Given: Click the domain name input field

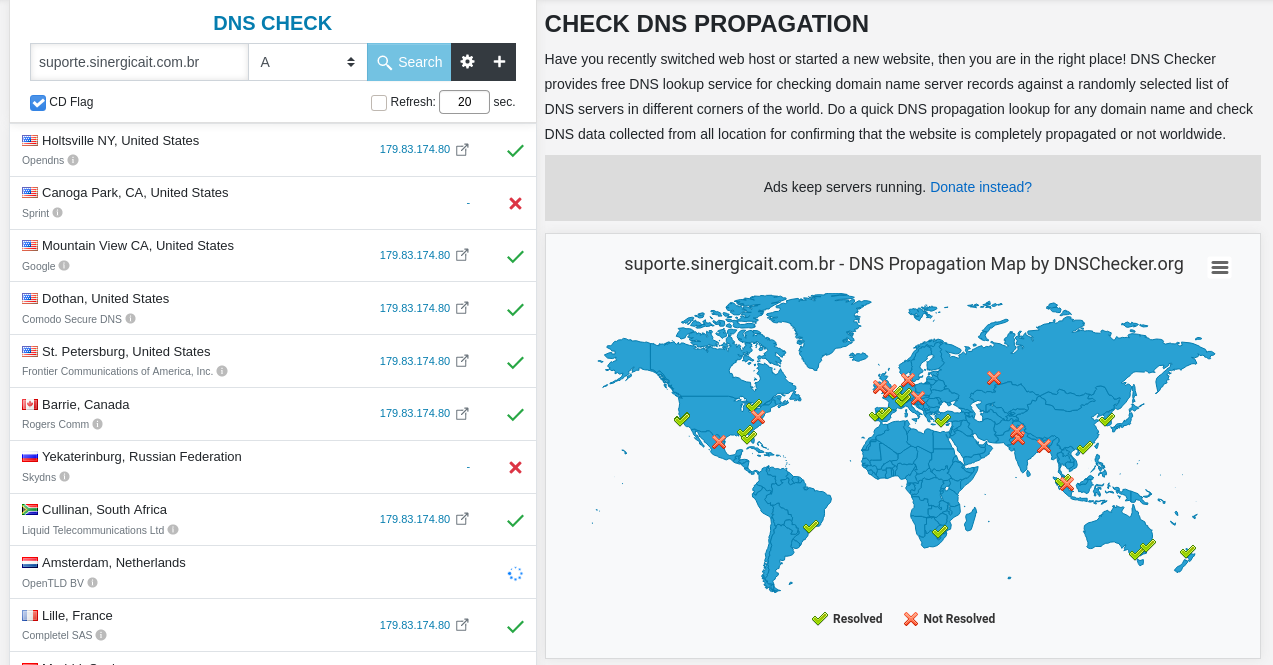Looking at the screenshot, I should [x=139, y=62].
